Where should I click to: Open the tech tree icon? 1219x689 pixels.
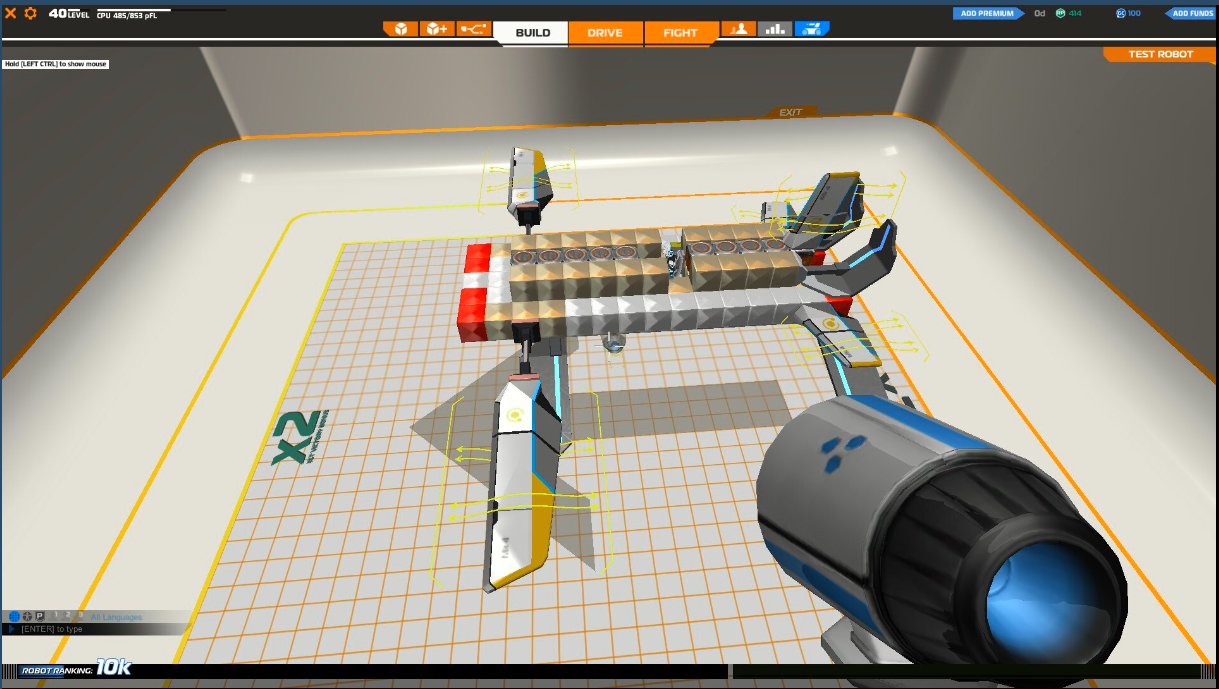click(472, 29)
